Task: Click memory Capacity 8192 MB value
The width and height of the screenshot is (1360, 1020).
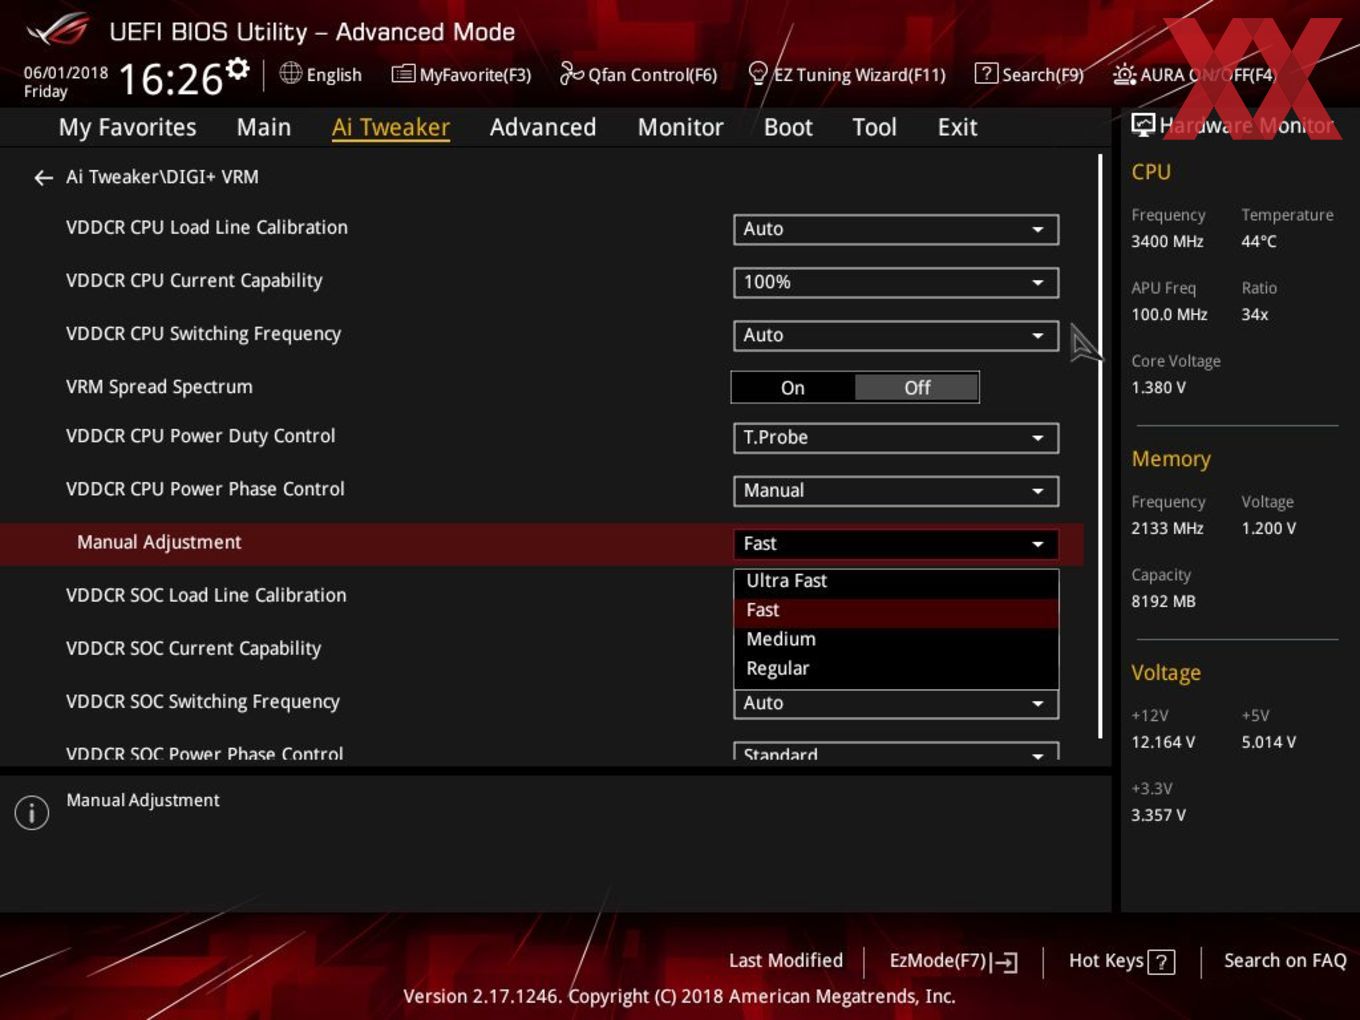Action: [1163, 601]
